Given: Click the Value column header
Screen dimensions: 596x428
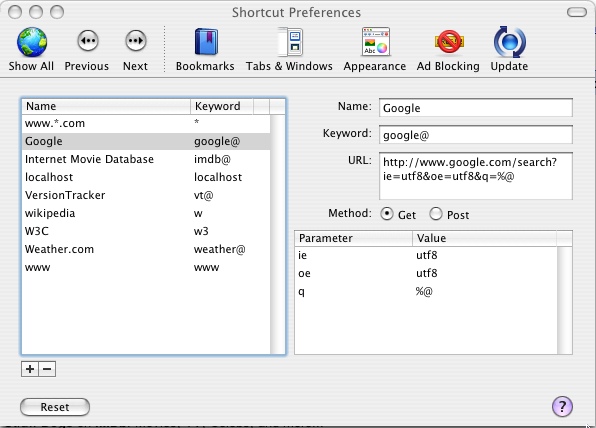Looking at the screenshot, I should tap(485, 238).
